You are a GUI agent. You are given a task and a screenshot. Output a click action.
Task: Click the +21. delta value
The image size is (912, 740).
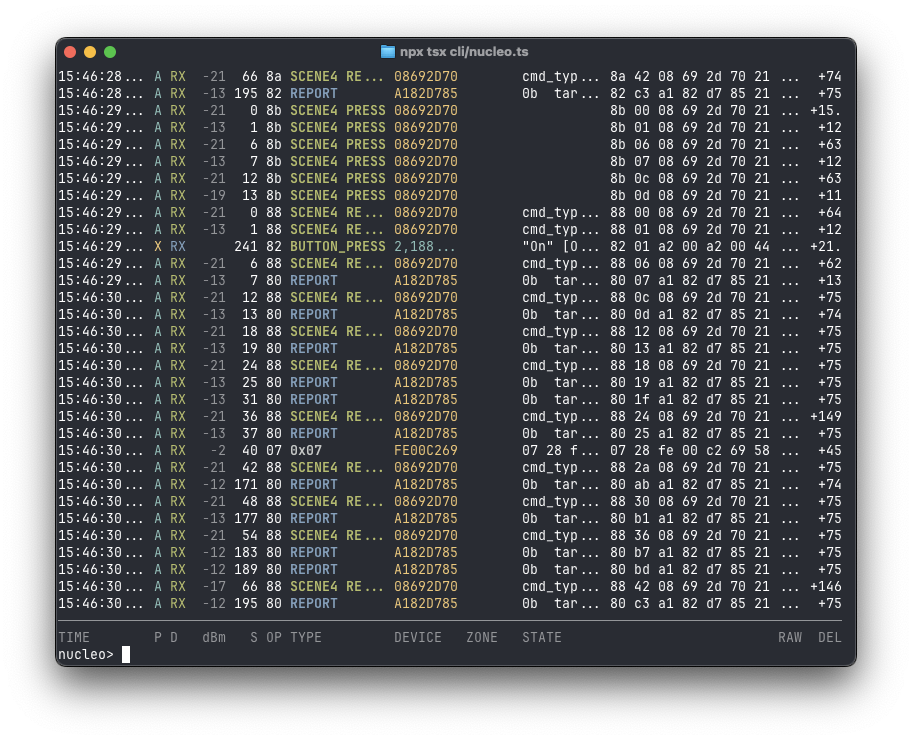(x=826, y=247)
